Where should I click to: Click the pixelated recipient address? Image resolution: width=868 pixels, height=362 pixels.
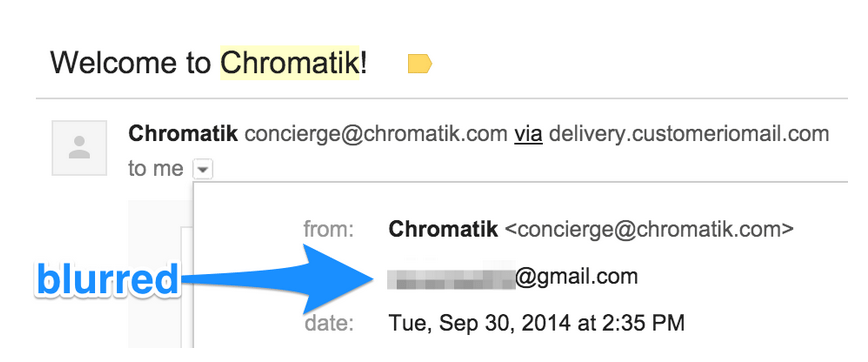click(452, 276)
